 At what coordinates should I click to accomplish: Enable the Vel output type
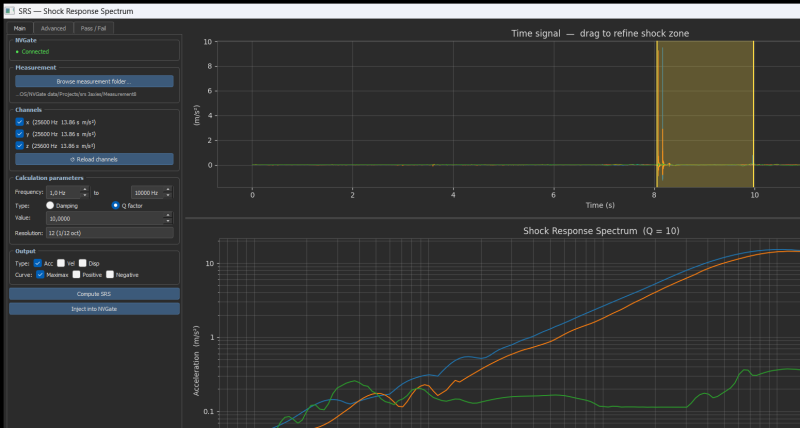[x=61, y=263]
